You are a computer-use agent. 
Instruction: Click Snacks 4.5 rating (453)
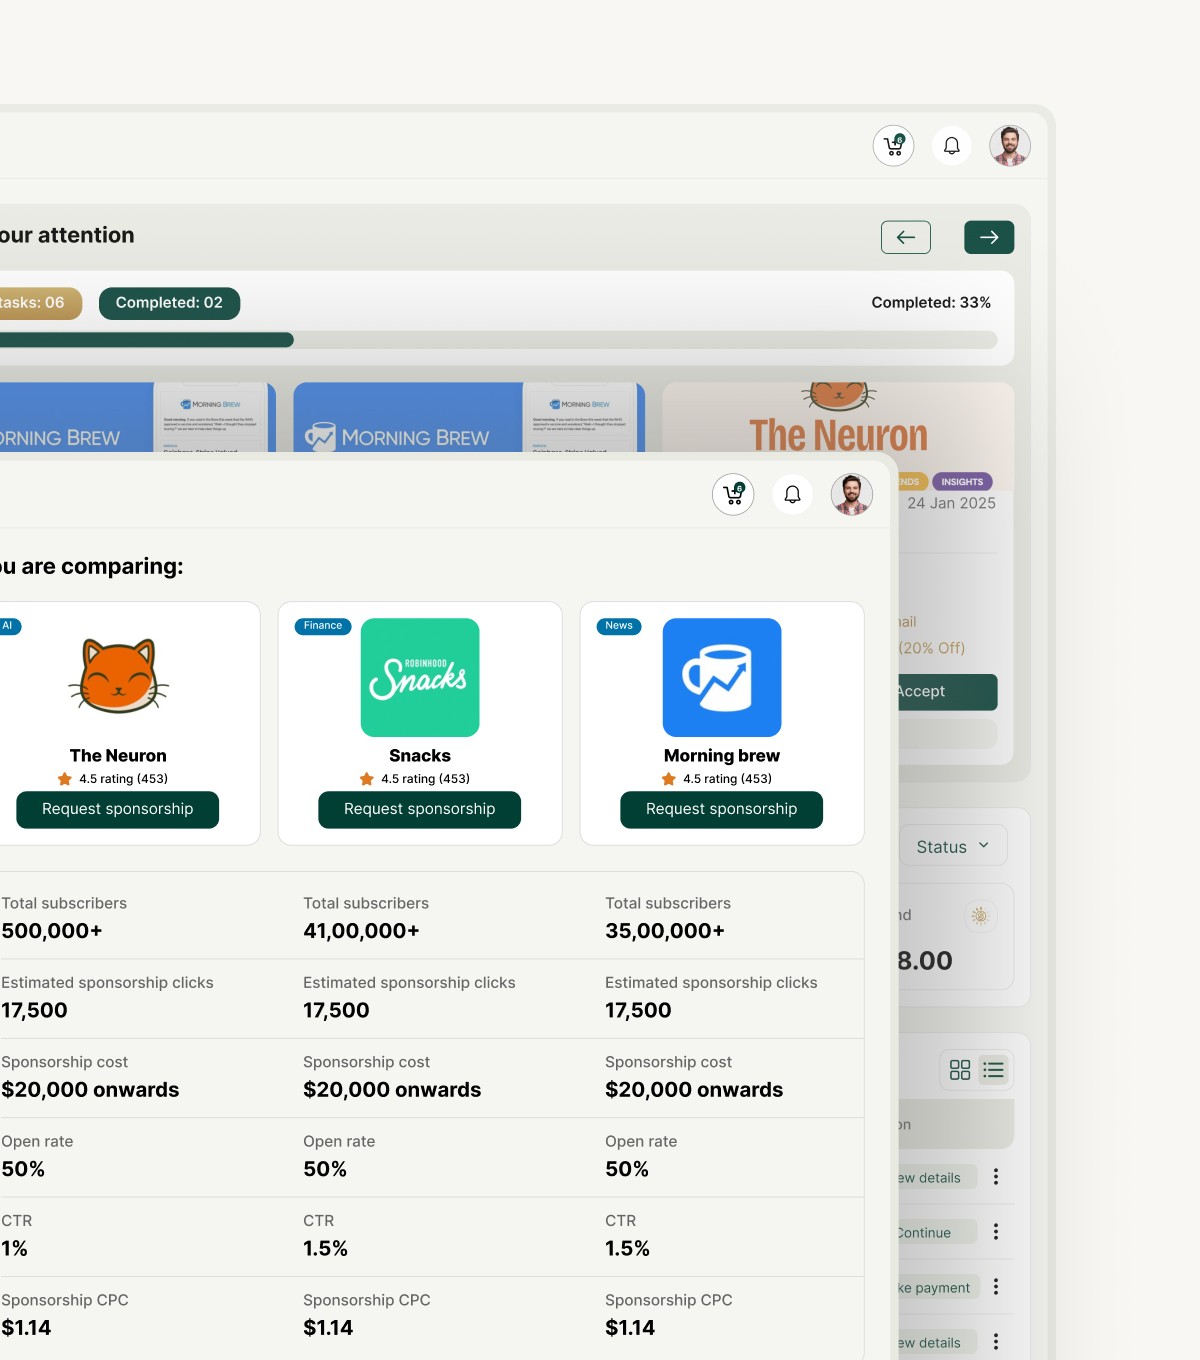pyautogui.click(x=415, y=779)
